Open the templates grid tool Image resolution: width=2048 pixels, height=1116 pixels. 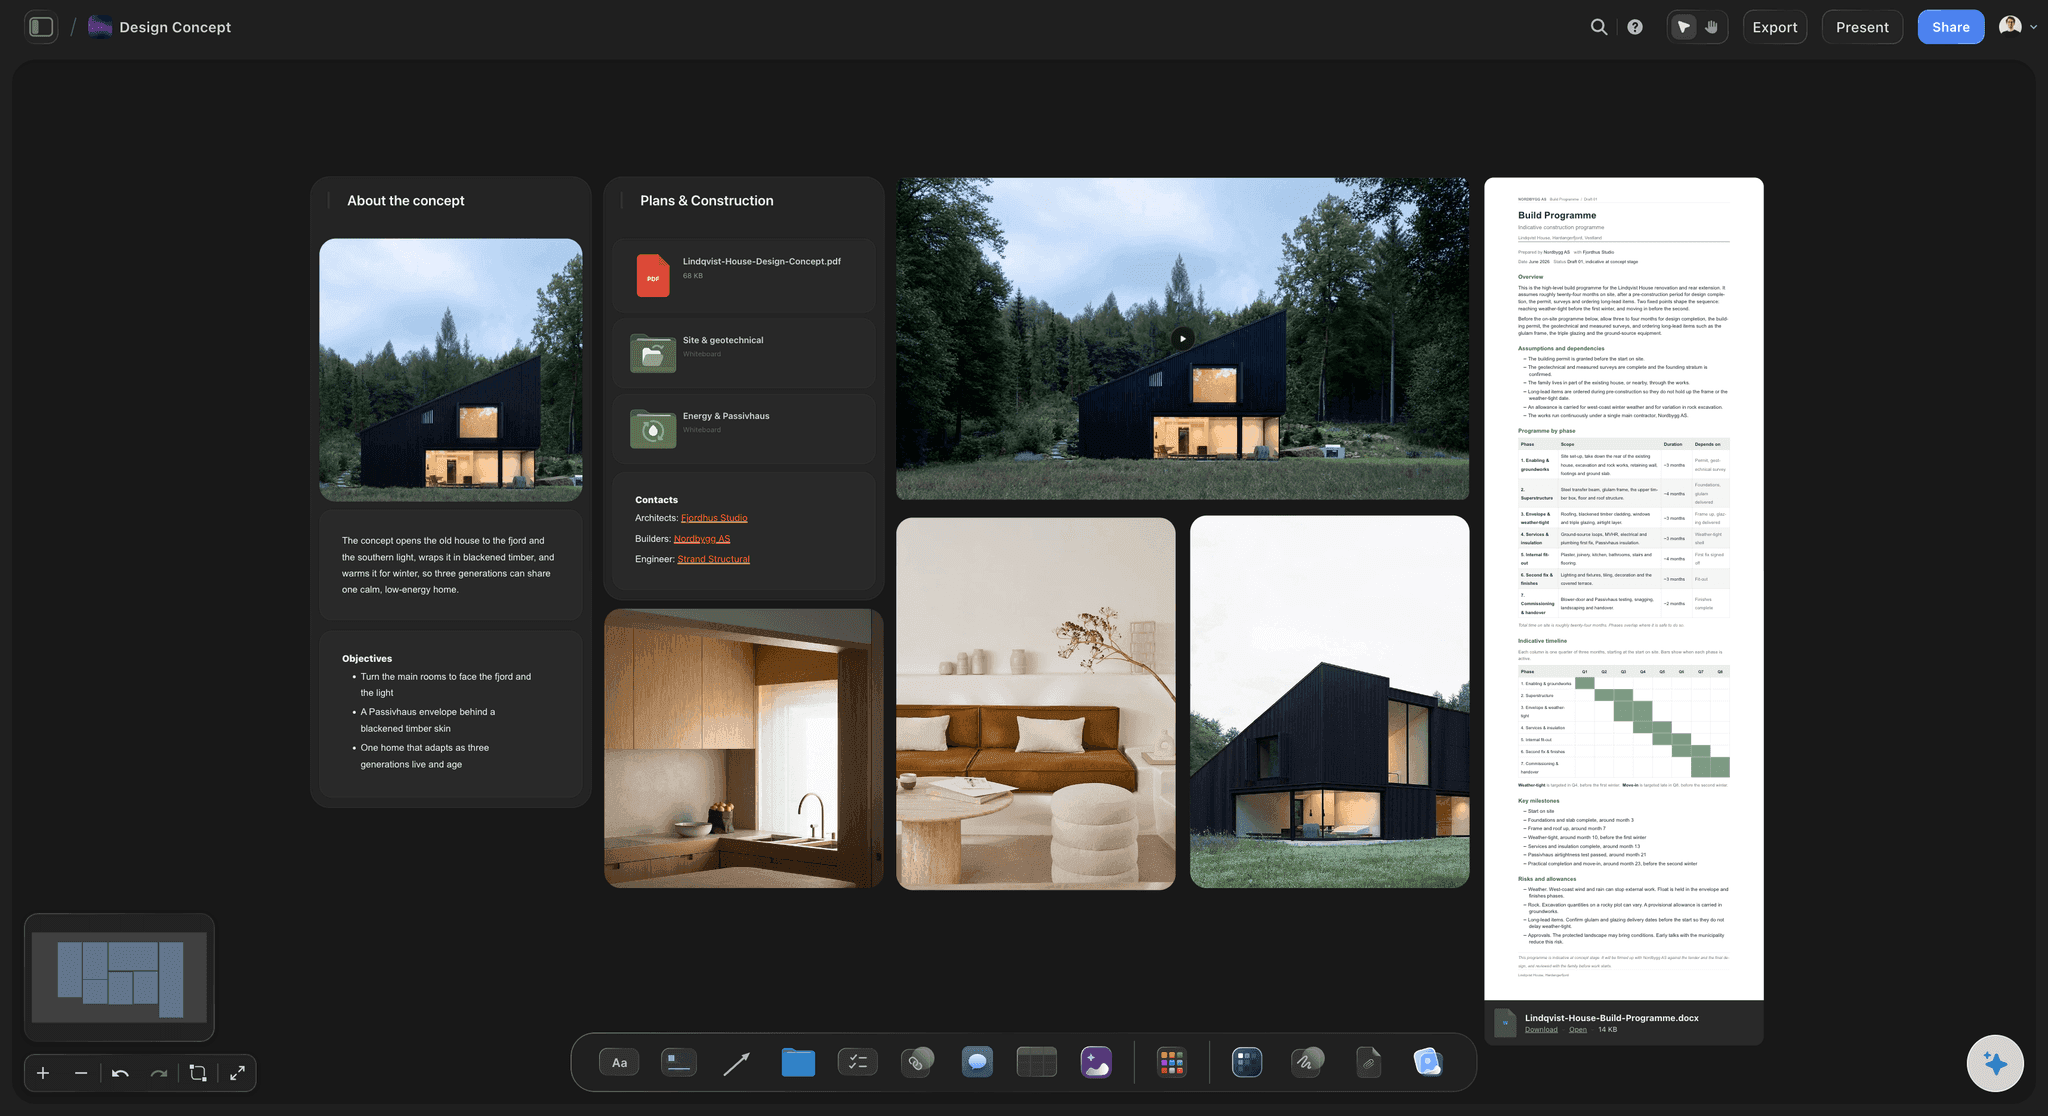click(1247, 1062)
